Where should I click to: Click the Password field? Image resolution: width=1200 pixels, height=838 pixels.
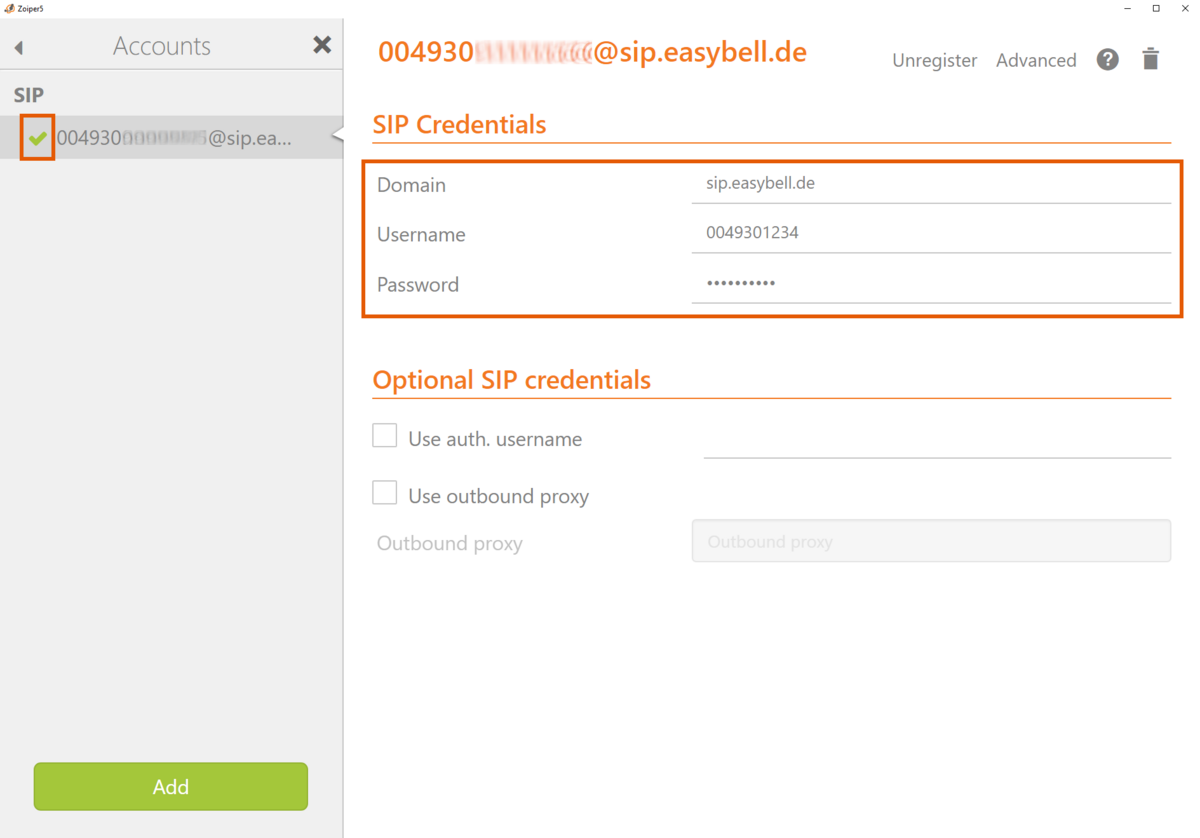pos(930,283)
